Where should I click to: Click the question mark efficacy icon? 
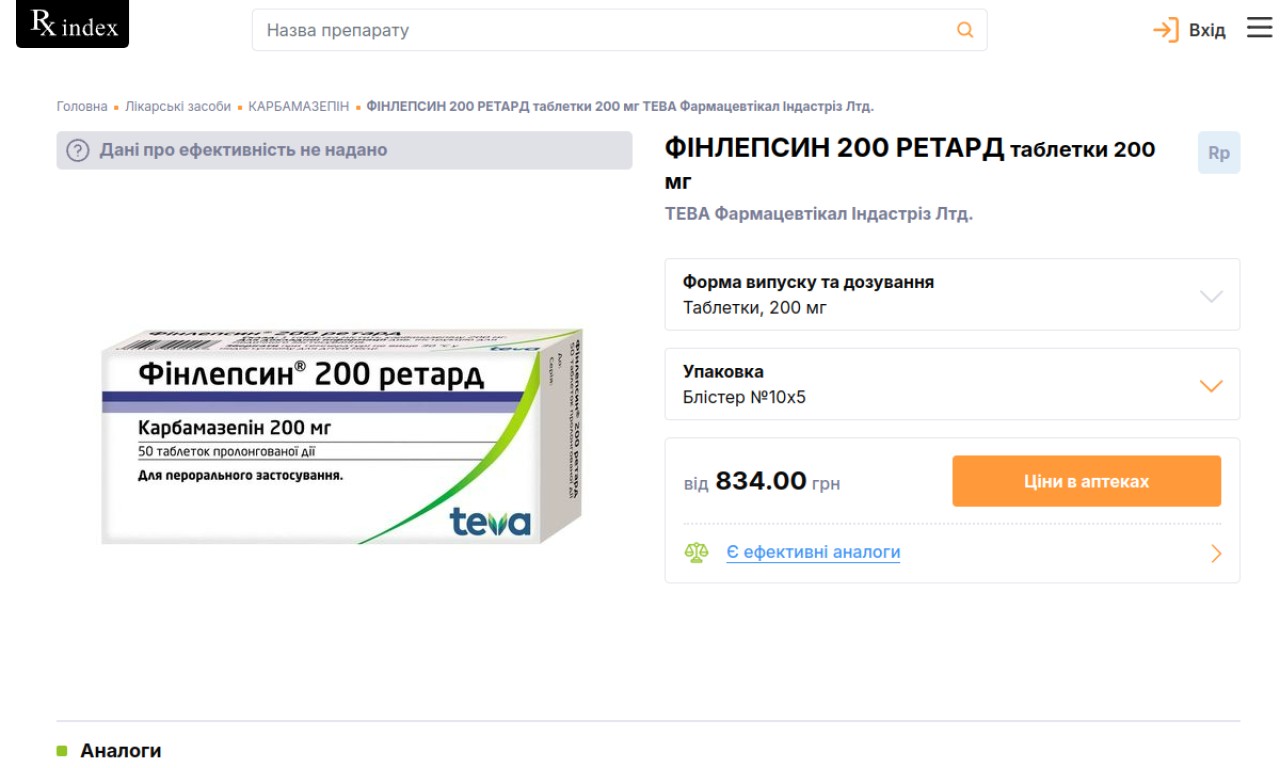click(77, 151)
